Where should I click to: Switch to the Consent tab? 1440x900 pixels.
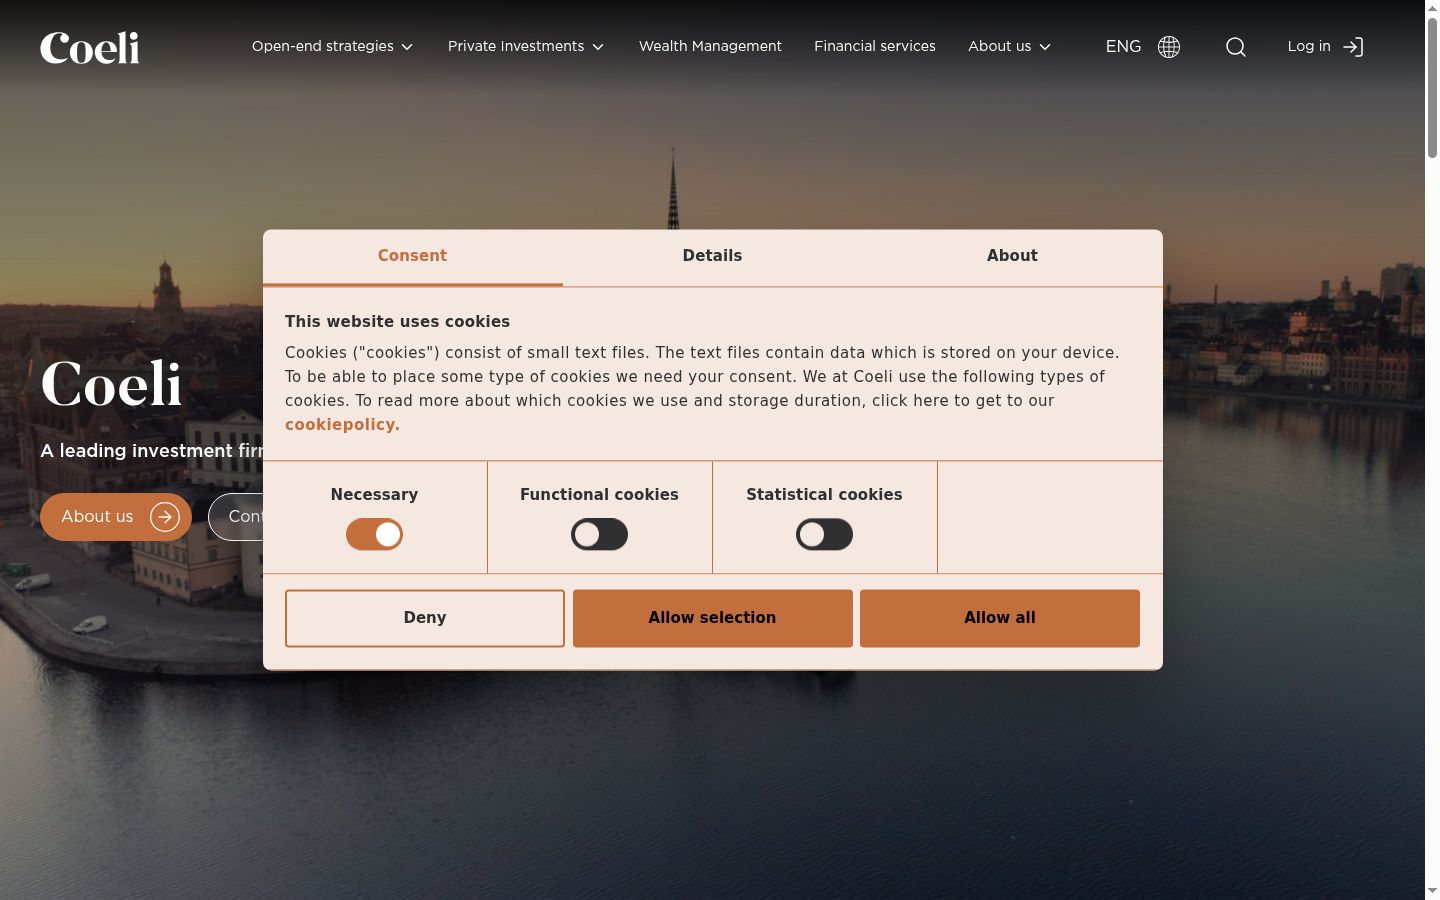pos(412,257)
